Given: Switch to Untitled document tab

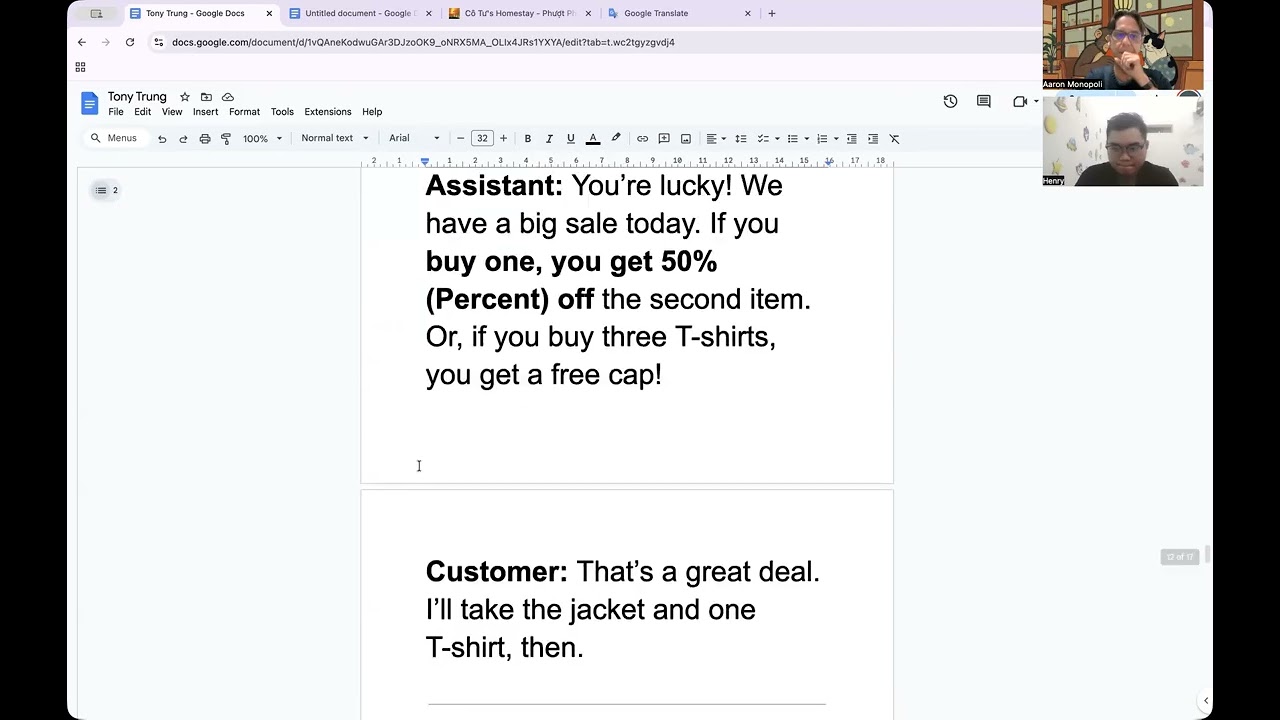Looking at the screenshot, I should pos(360,13).
